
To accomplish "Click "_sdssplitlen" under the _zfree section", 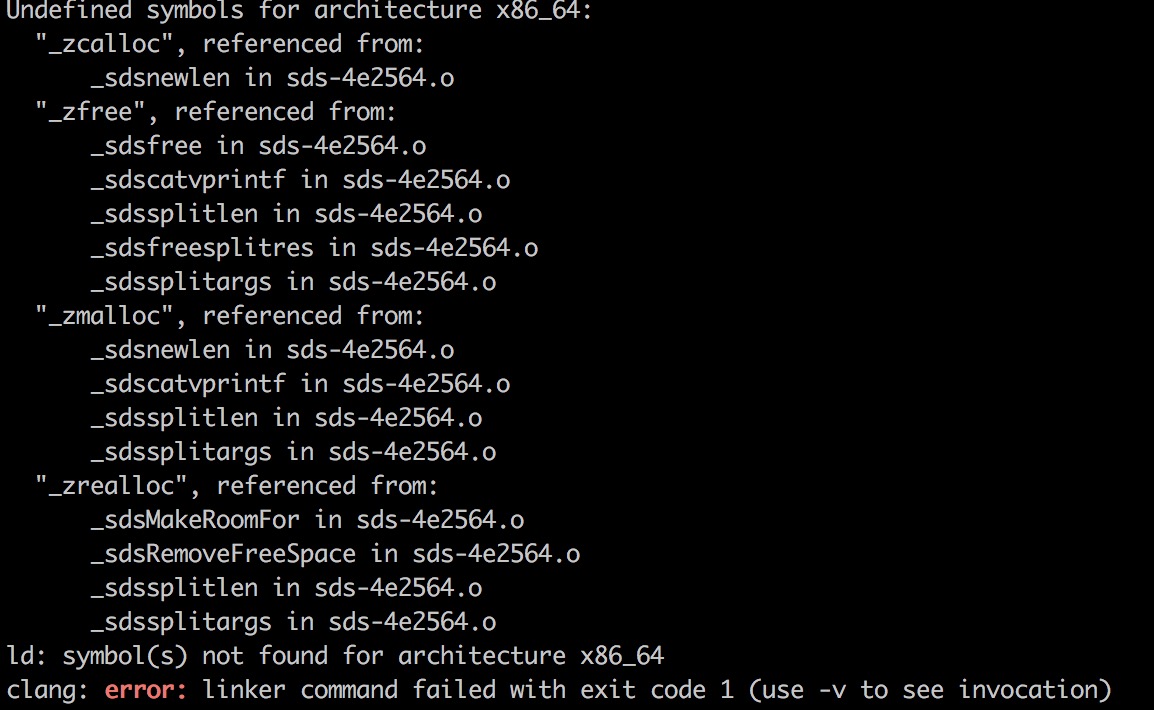I will click(x=174, y=214).
